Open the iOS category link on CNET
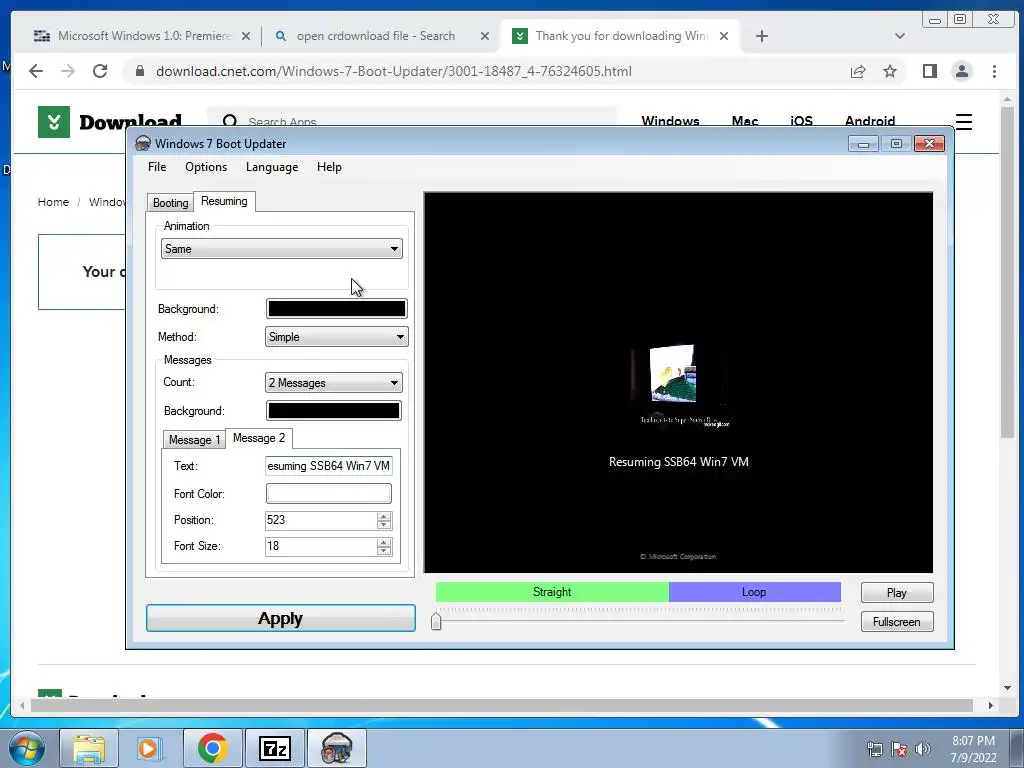This screenshot has height=768, width=1024. (x=801, y=121)
